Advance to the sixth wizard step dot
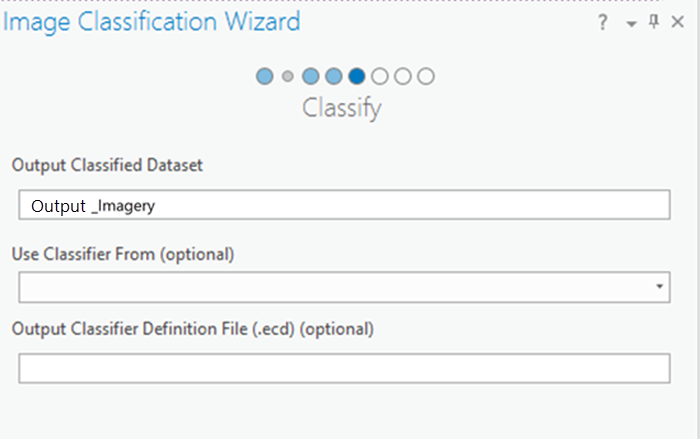Image resolution: width=700 pixels, height=439 pixels. [380, 76]
